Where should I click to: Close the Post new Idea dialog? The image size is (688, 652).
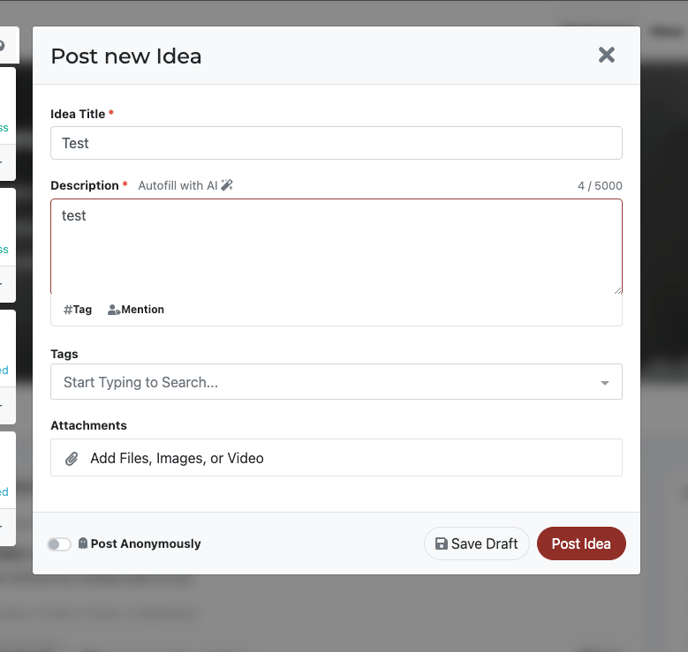[x=606, y=55]
